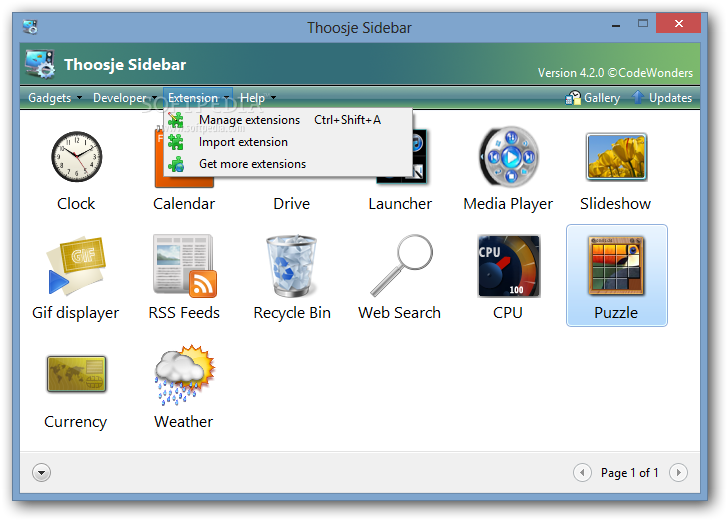The image size is (728, 521).
Task: Choose the Media Player gadget icon
Action: pos(508,156)
